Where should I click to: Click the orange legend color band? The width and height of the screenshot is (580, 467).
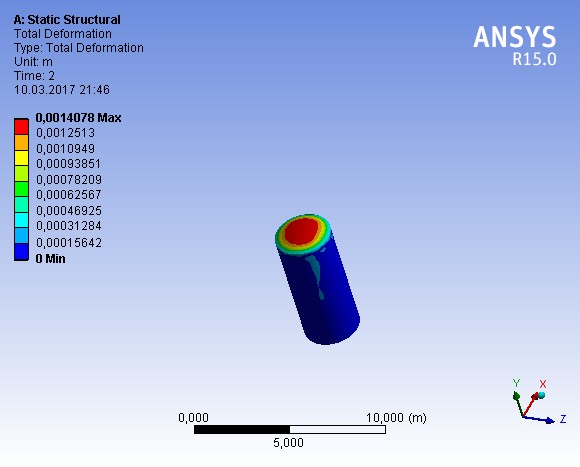pos(21,142)
